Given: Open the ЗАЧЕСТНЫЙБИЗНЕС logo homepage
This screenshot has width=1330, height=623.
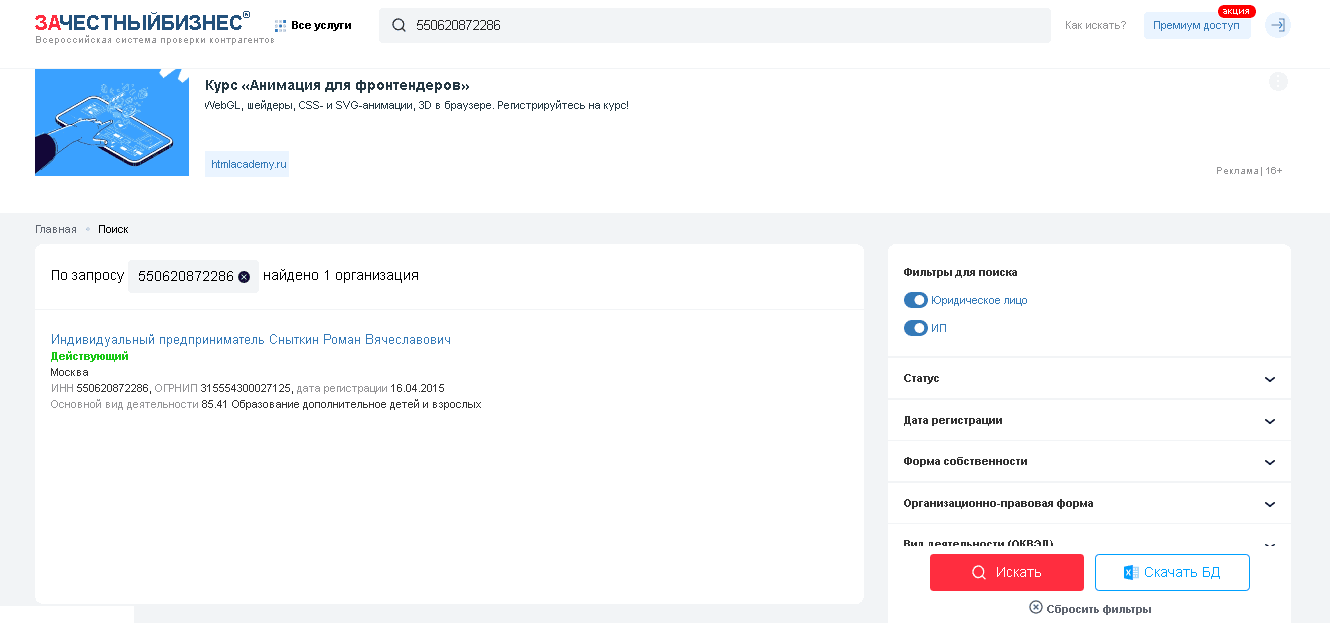Looking at the screenshot, I should pyautogui.click(x=143, y=22).
